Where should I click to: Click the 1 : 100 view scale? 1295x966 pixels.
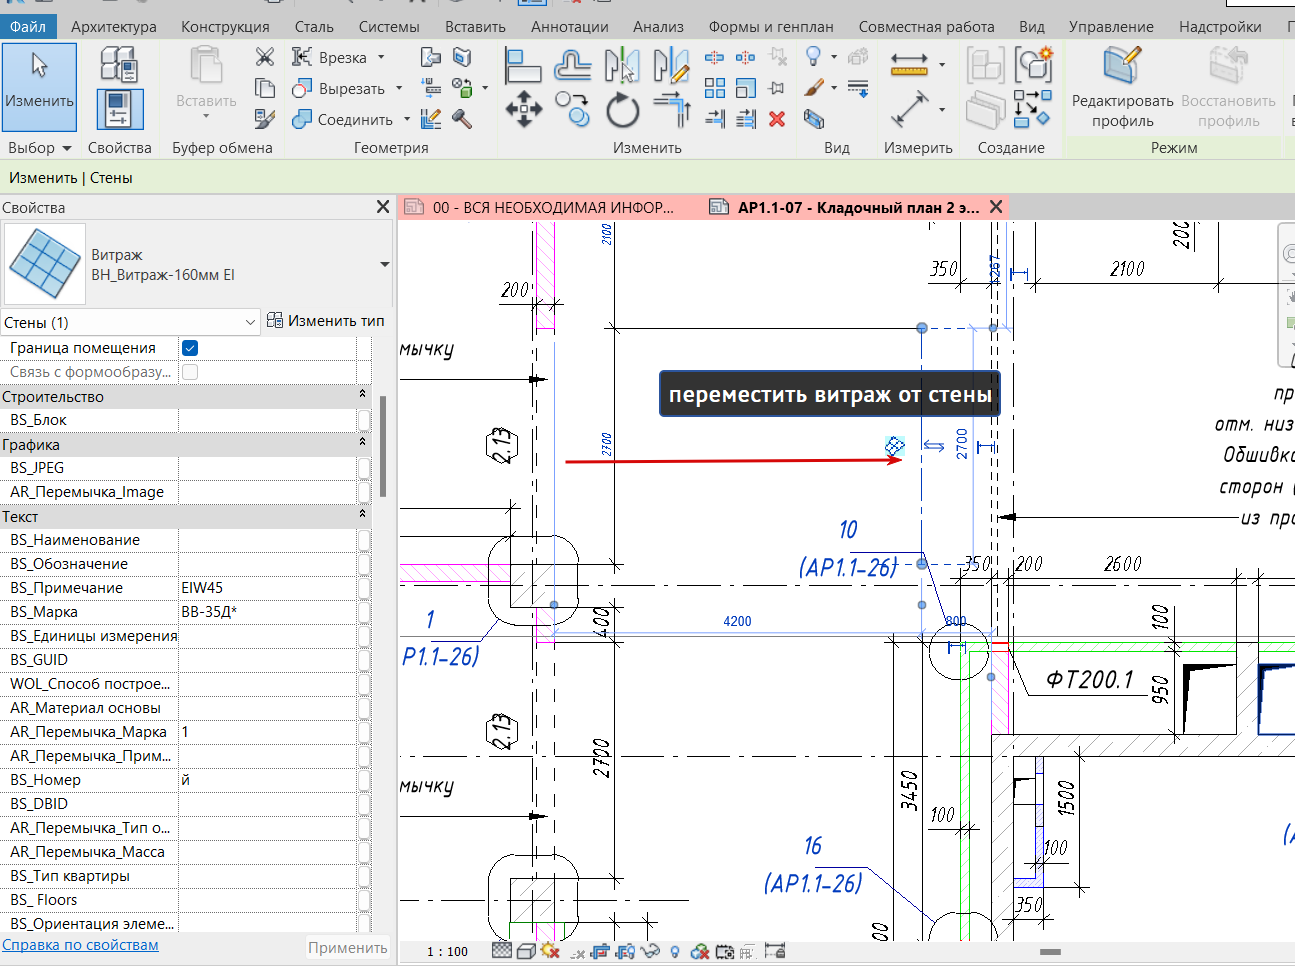pyautogui.click(x=447, y=951)
